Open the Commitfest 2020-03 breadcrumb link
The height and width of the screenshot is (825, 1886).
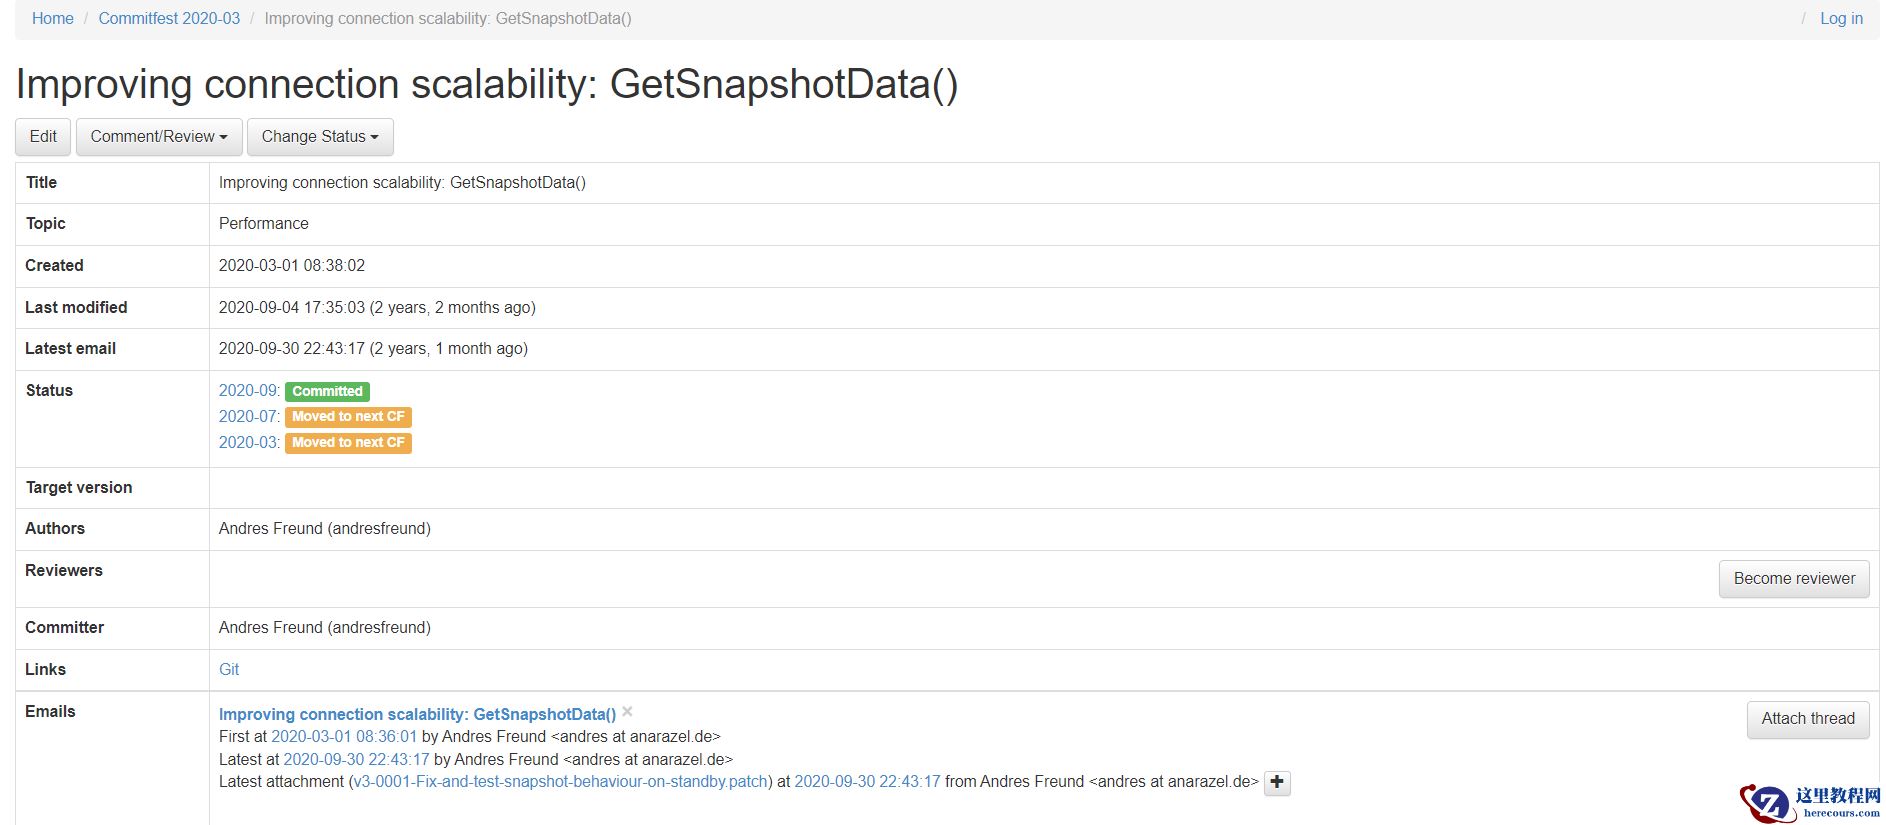tap(169, 19)
